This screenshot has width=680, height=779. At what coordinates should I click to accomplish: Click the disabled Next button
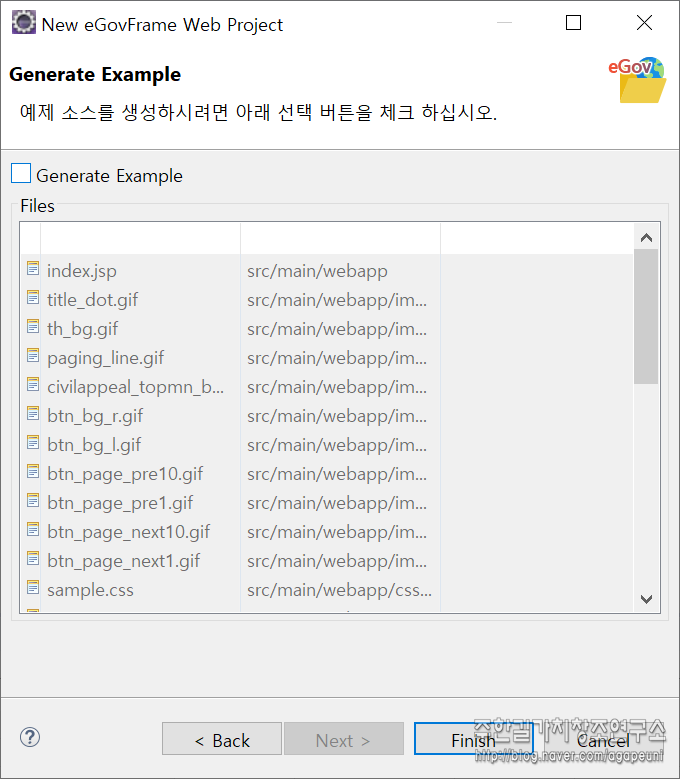344,739
